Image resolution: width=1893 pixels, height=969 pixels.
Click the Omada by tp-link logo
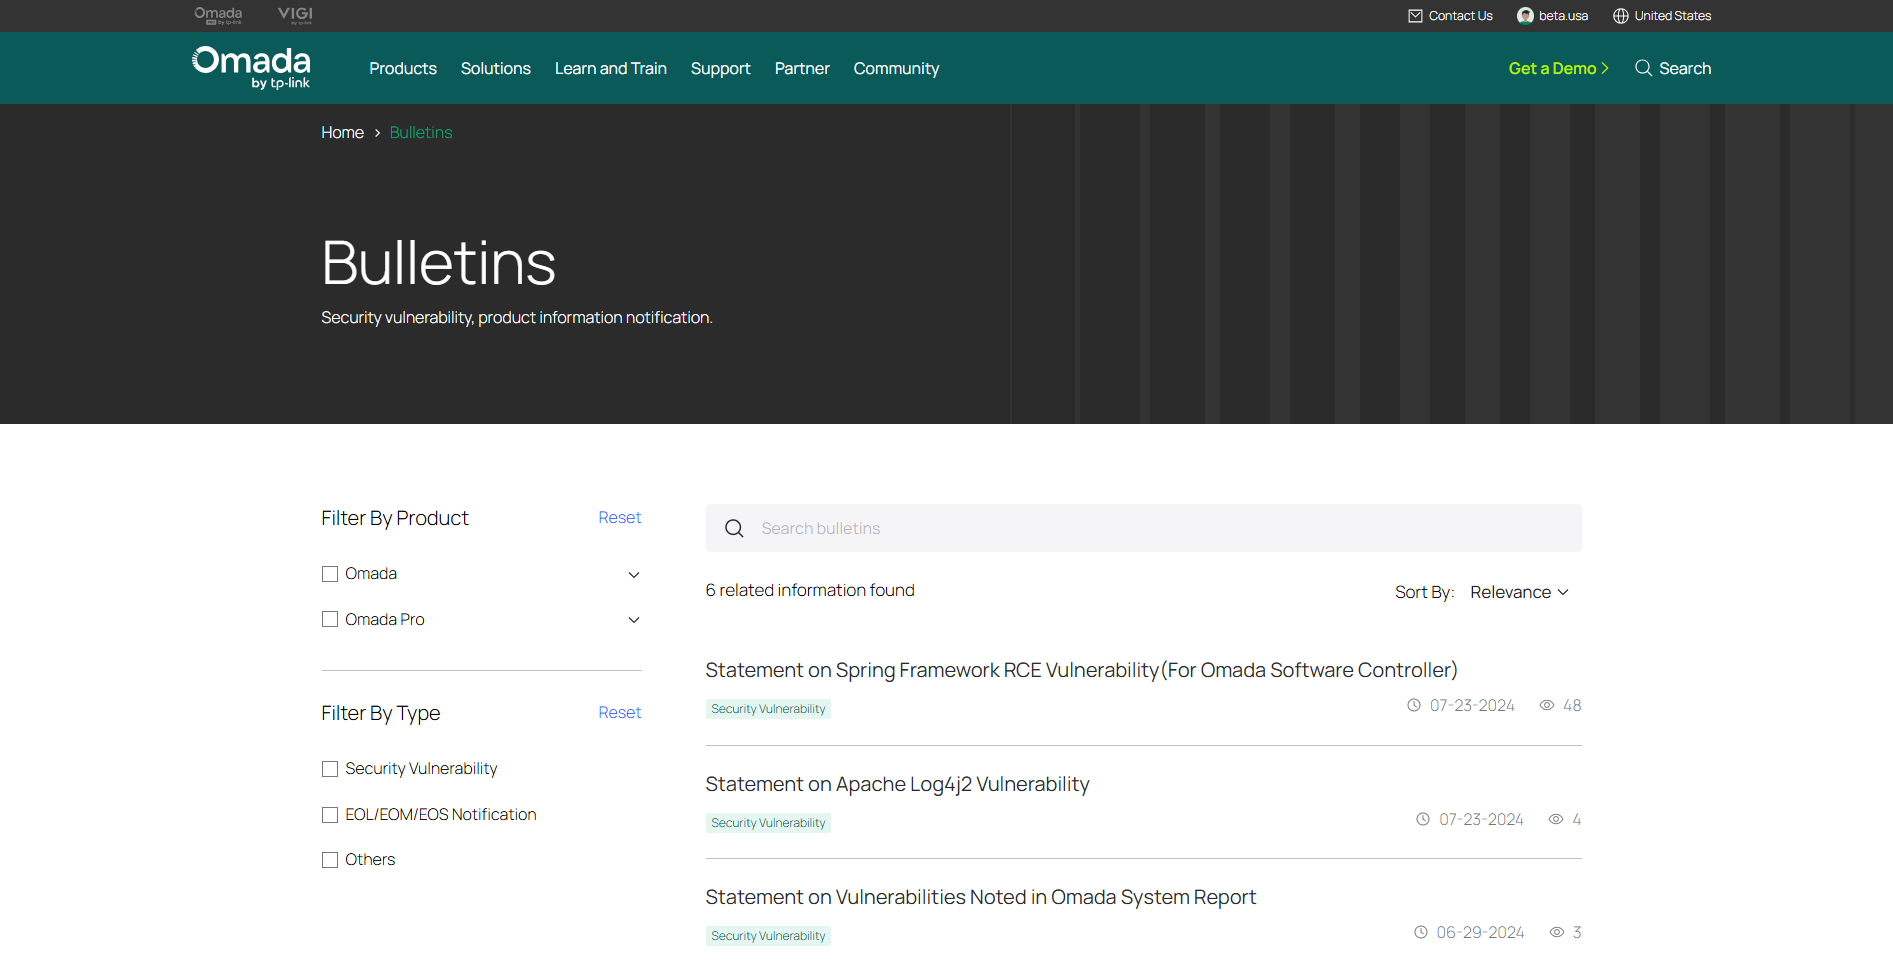(251, 68)
